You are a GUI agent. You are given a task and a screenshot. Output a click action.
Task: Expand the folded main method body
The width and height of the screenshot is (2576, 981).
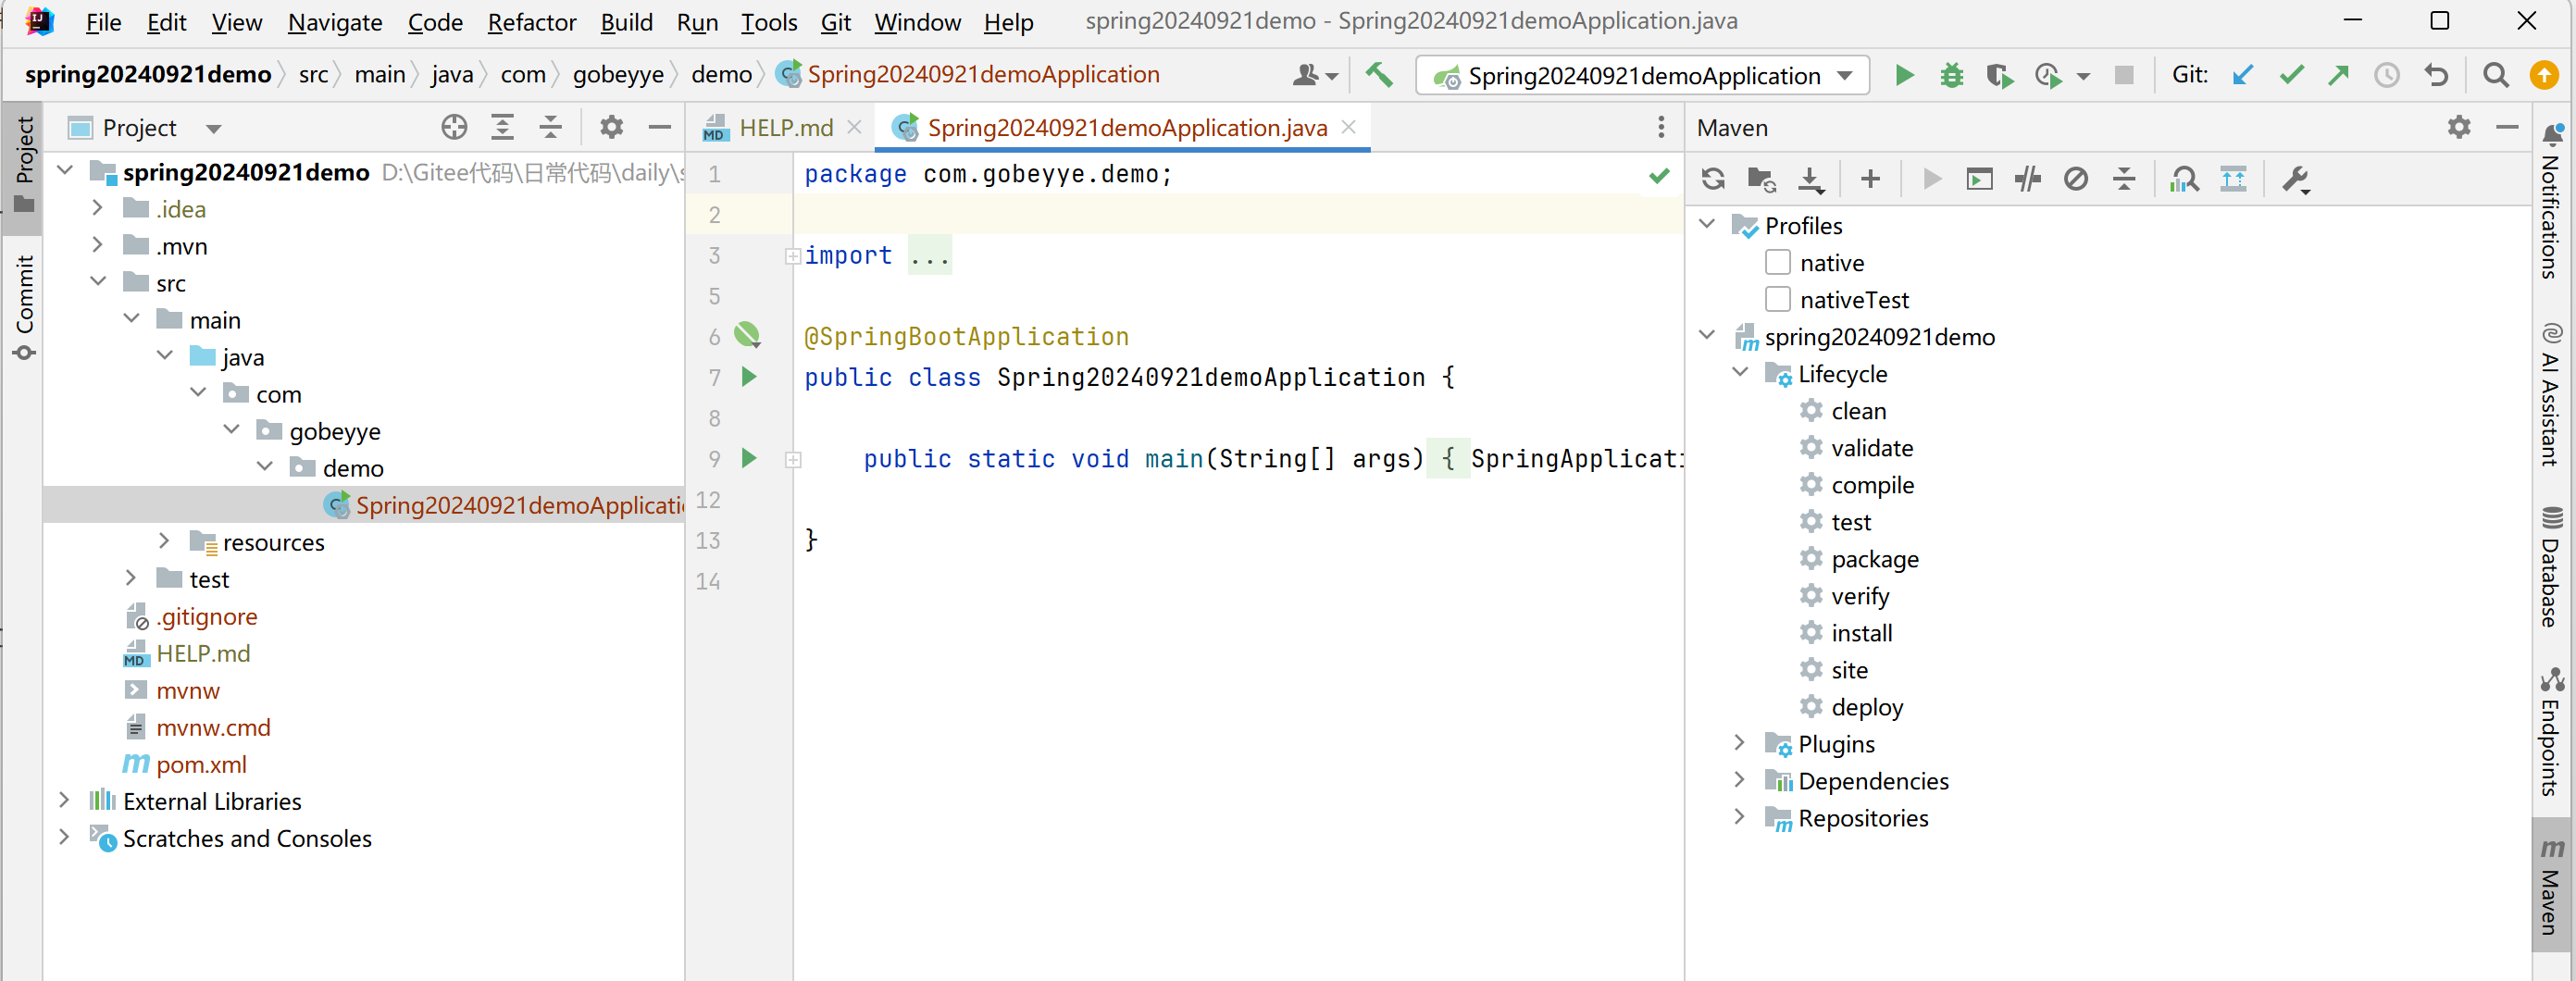click(x=792, y=459)
